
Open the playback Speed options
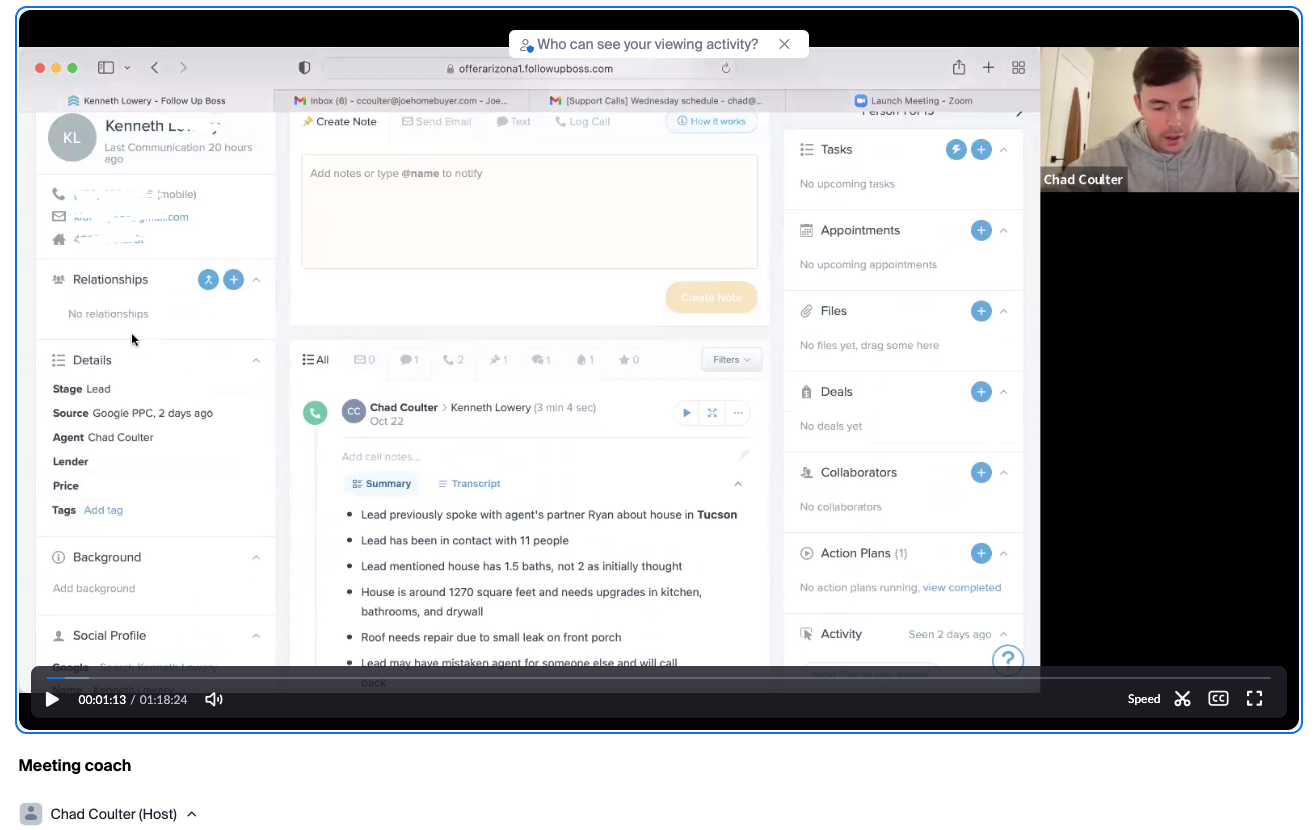click(x=1143, y=699)
